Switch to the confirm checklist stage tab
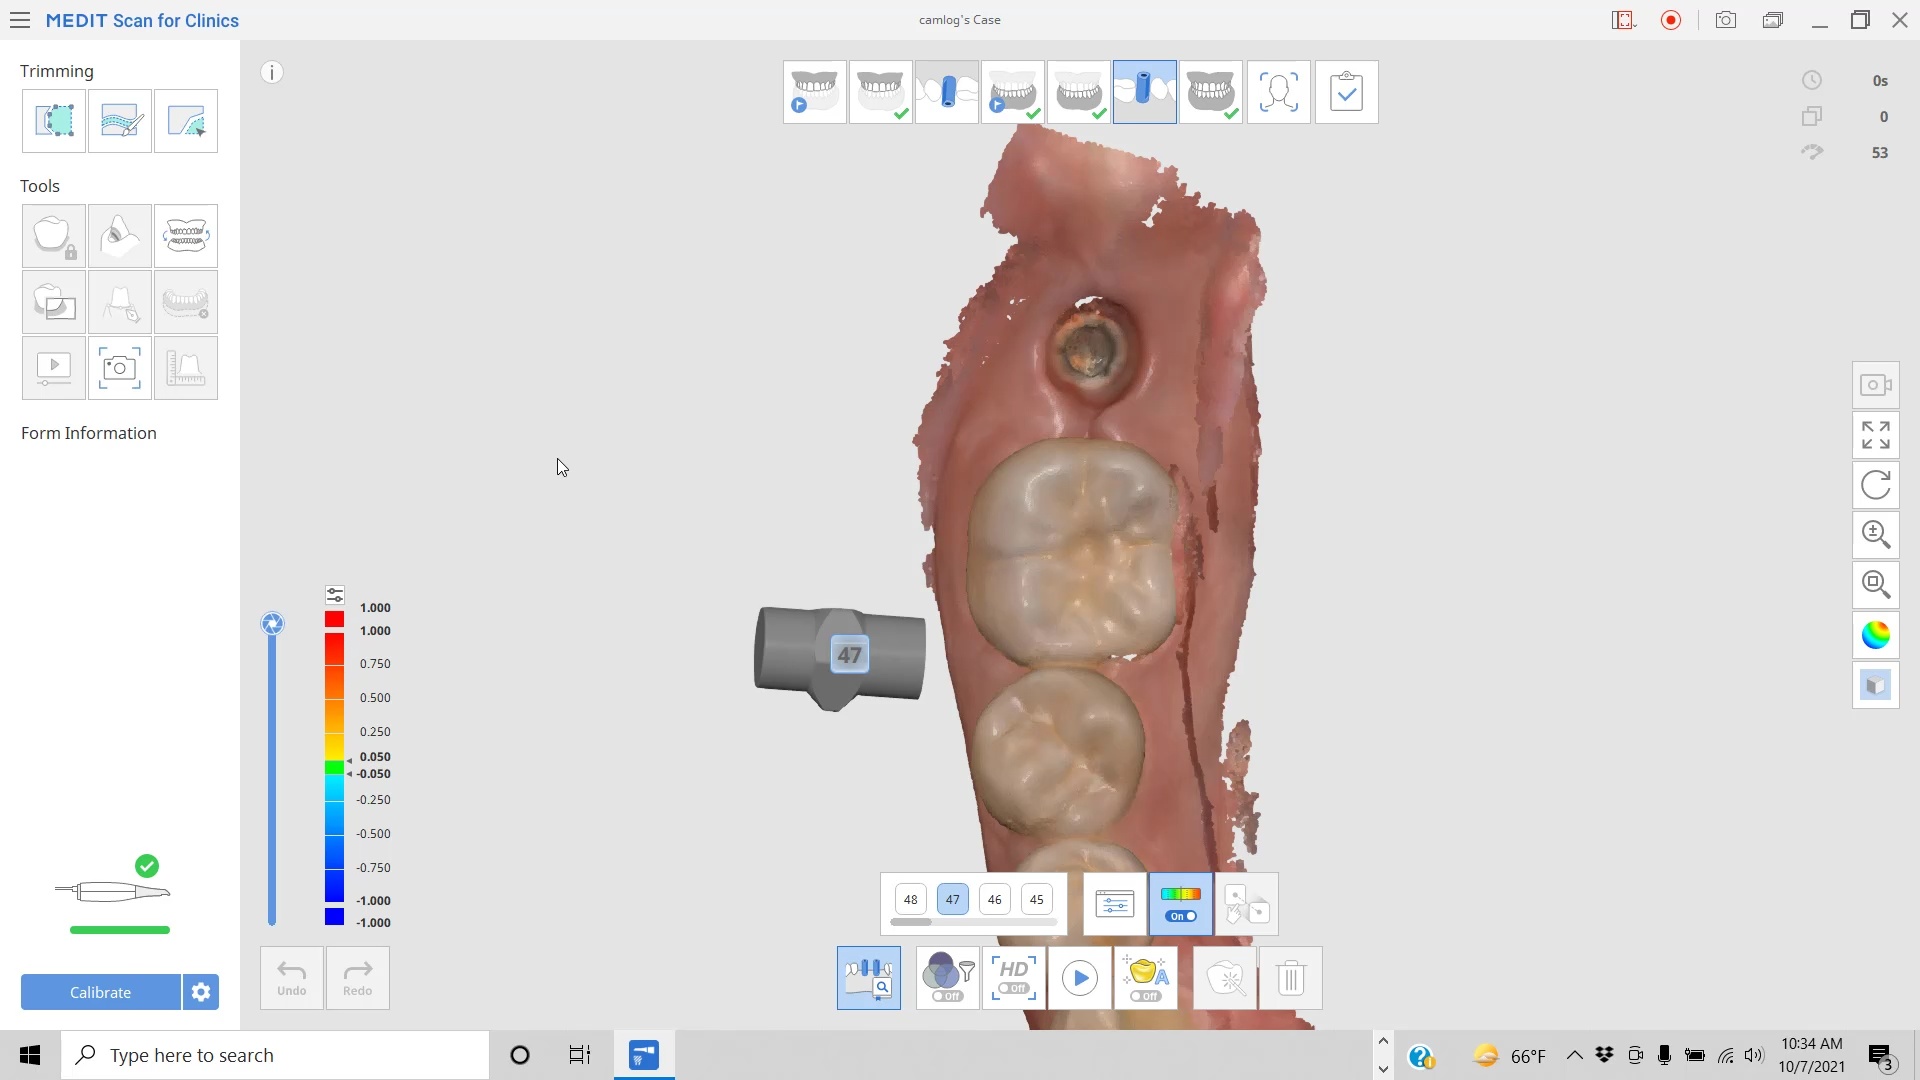The height and width of the screenshot is (1080, 1920). (1346, 92)
